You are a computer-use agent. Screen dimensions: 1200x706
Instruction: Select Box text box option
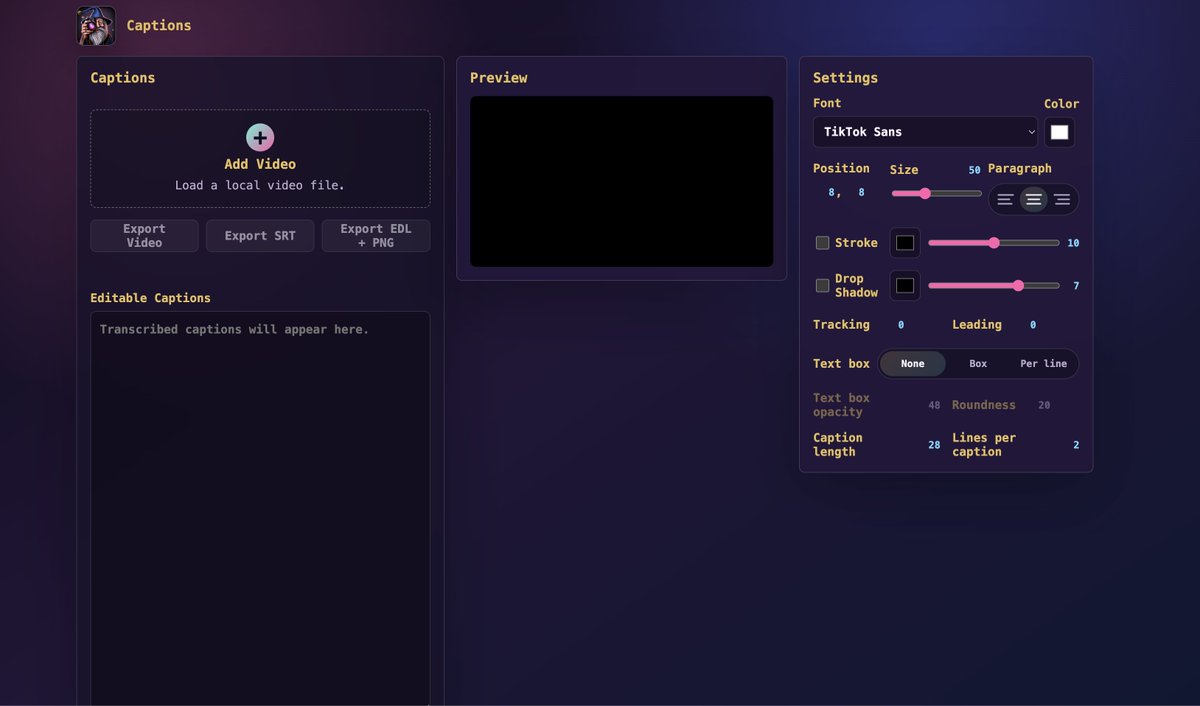tap(978, 364)
